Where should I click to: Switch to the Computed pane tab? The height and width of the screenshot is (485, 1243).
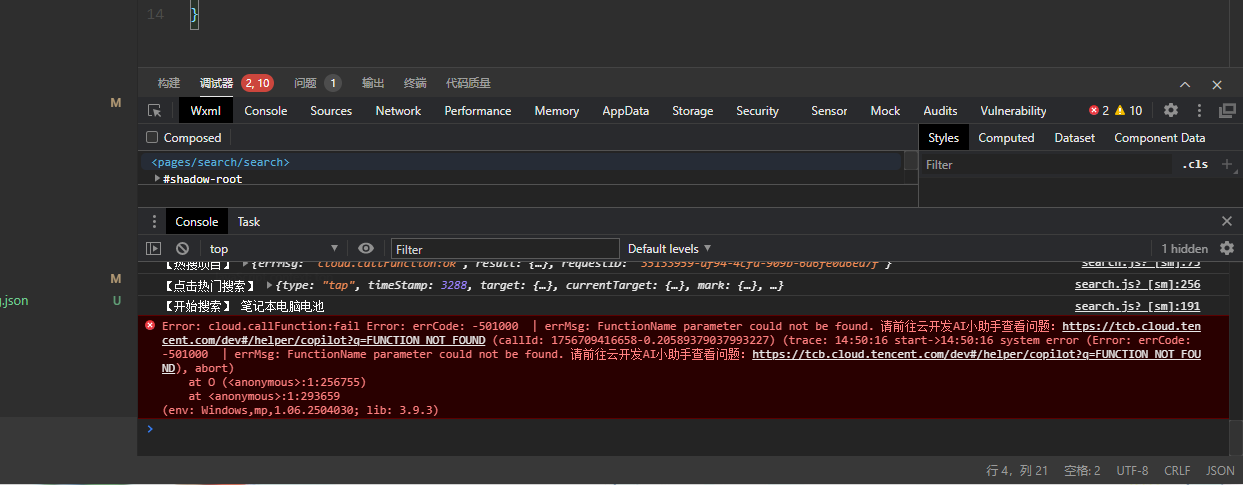1006,138
